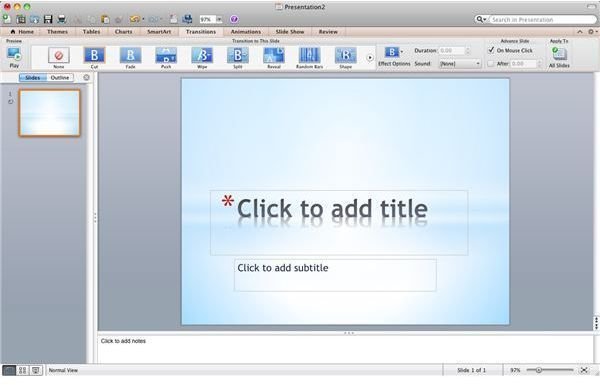Apply the Reveal transition
This screenshot has width=600, height=385.
pyautogui.click(x=274, y=58)
